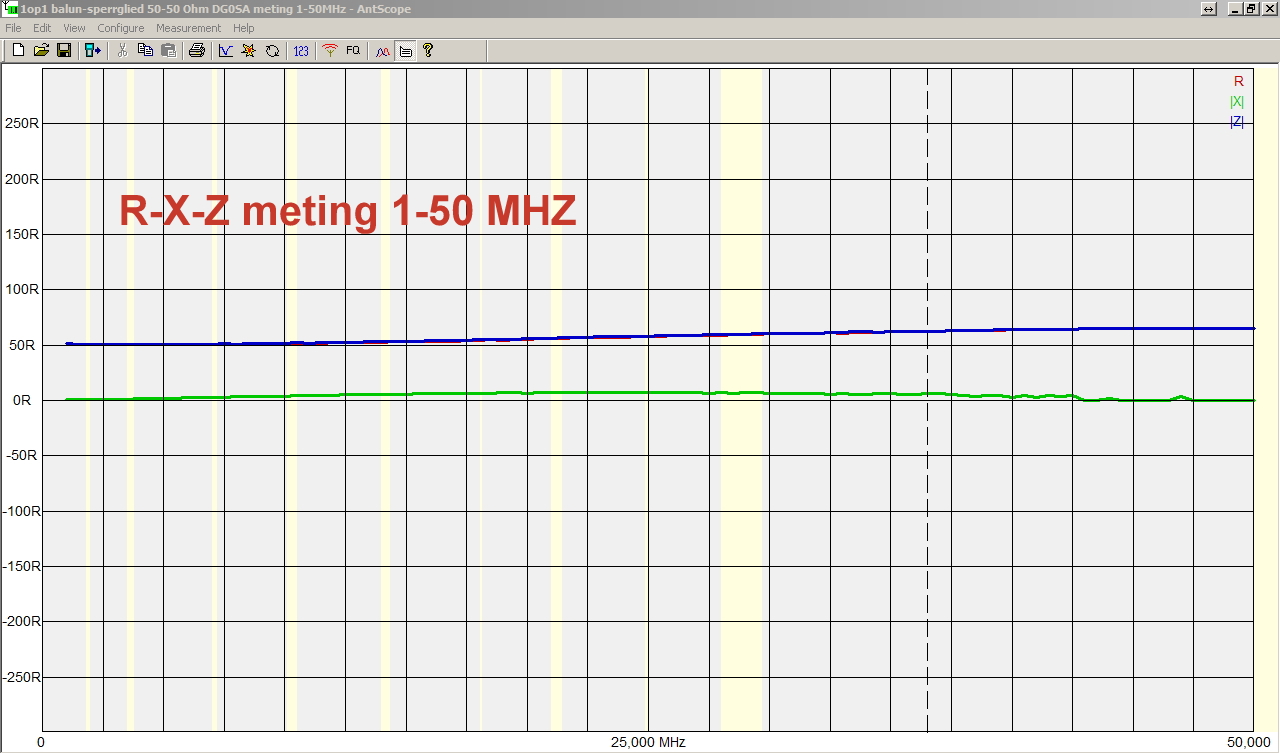1280x753 pixels.
Task: Open a file with the folder icon
Action: point(41,50)
